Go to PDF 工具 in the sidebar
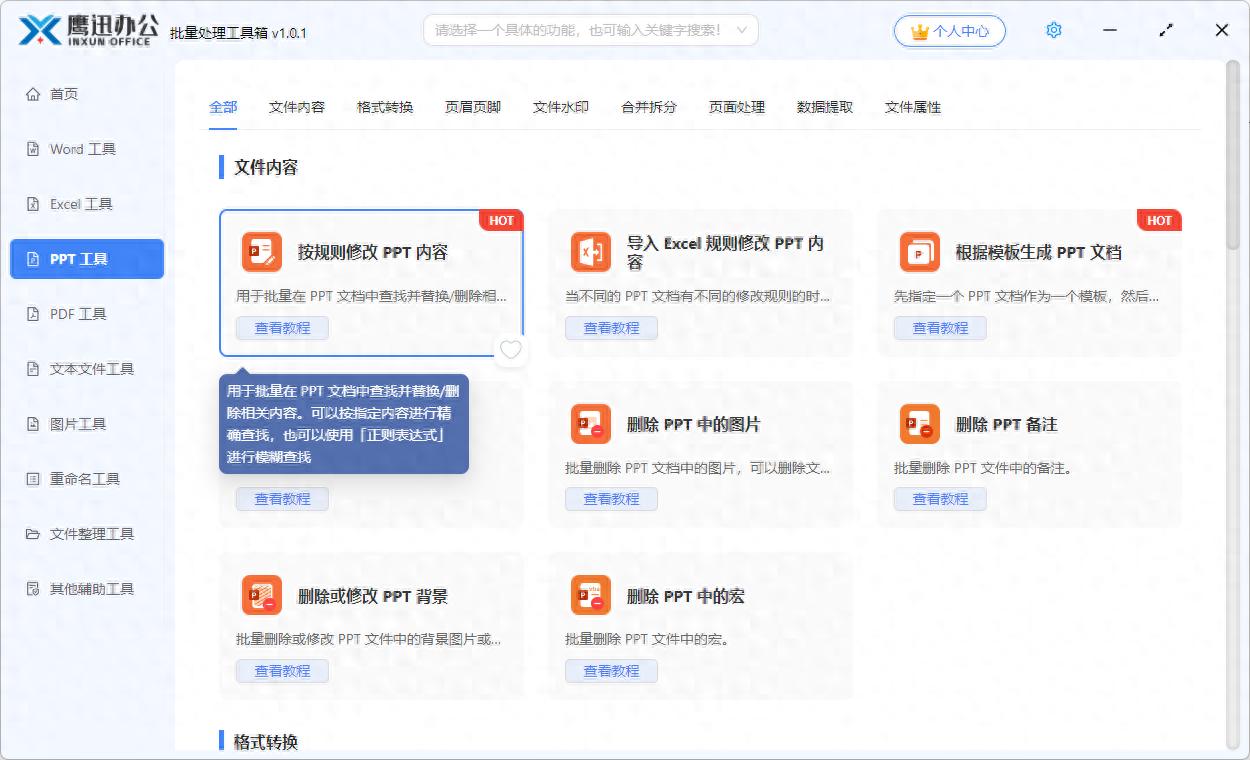Image resolution: width=1250 pixels, height=760 pixels. point(78,314)
